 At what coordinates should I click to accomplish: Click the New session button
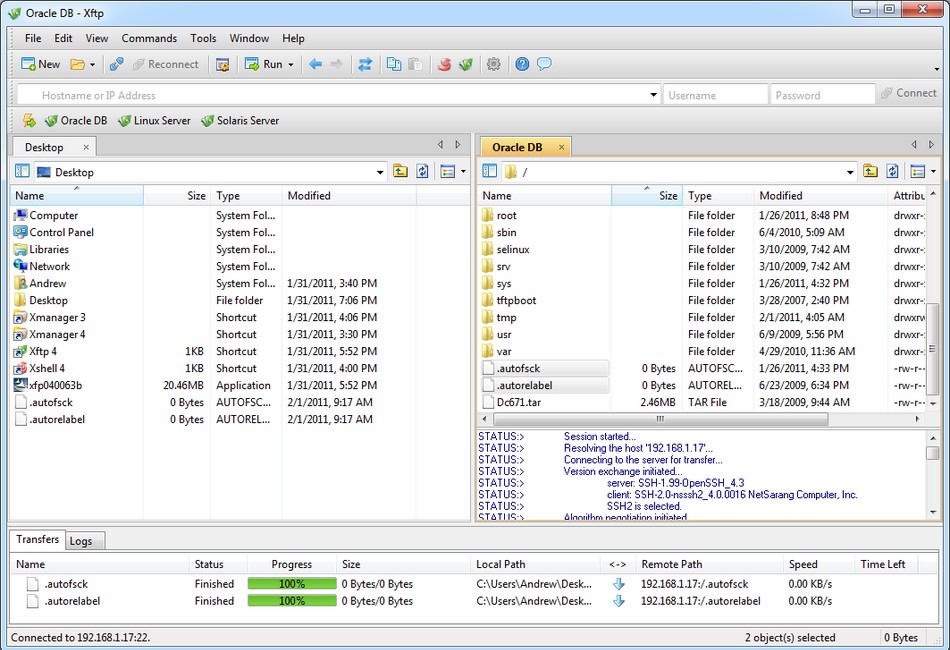click(41, 64)
